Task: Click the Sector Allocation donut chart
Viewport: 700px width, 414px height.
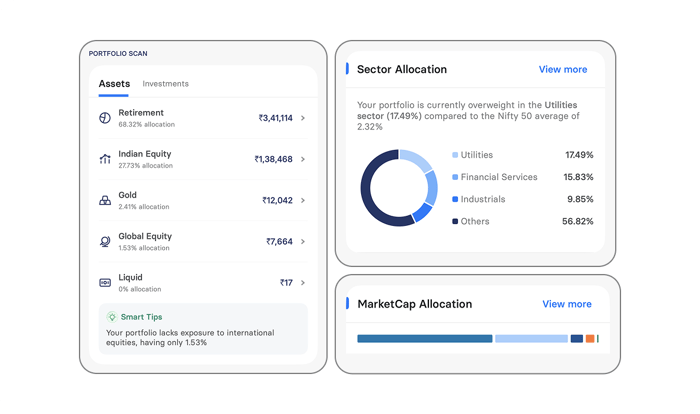Action: click(399, 188)
